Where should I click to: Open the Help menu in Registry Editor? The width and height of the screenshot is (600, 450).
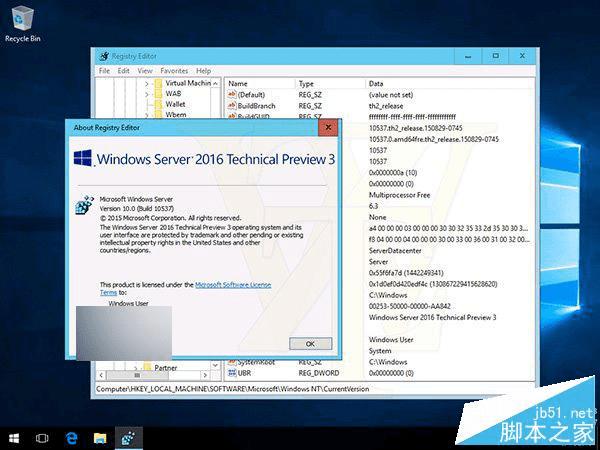click(x=204, y=71)
